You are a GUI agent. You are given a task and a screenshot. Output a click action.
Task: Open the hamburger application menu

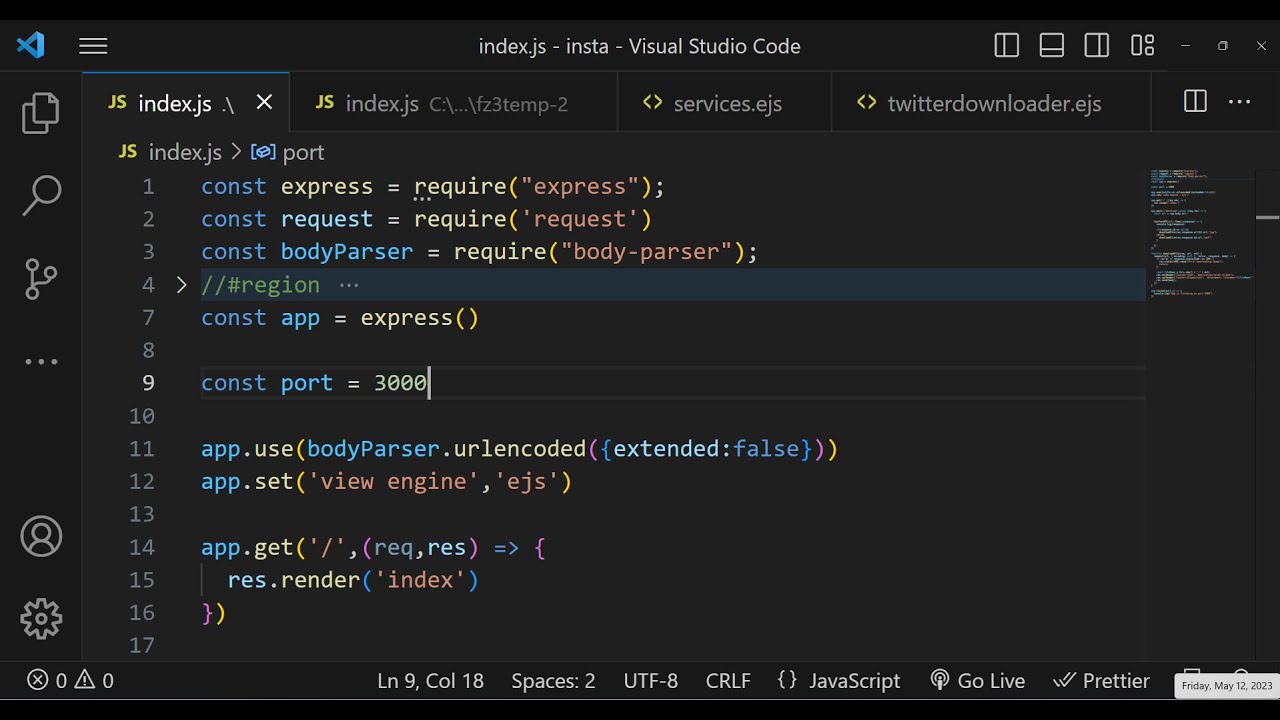(x=93, y=46)
